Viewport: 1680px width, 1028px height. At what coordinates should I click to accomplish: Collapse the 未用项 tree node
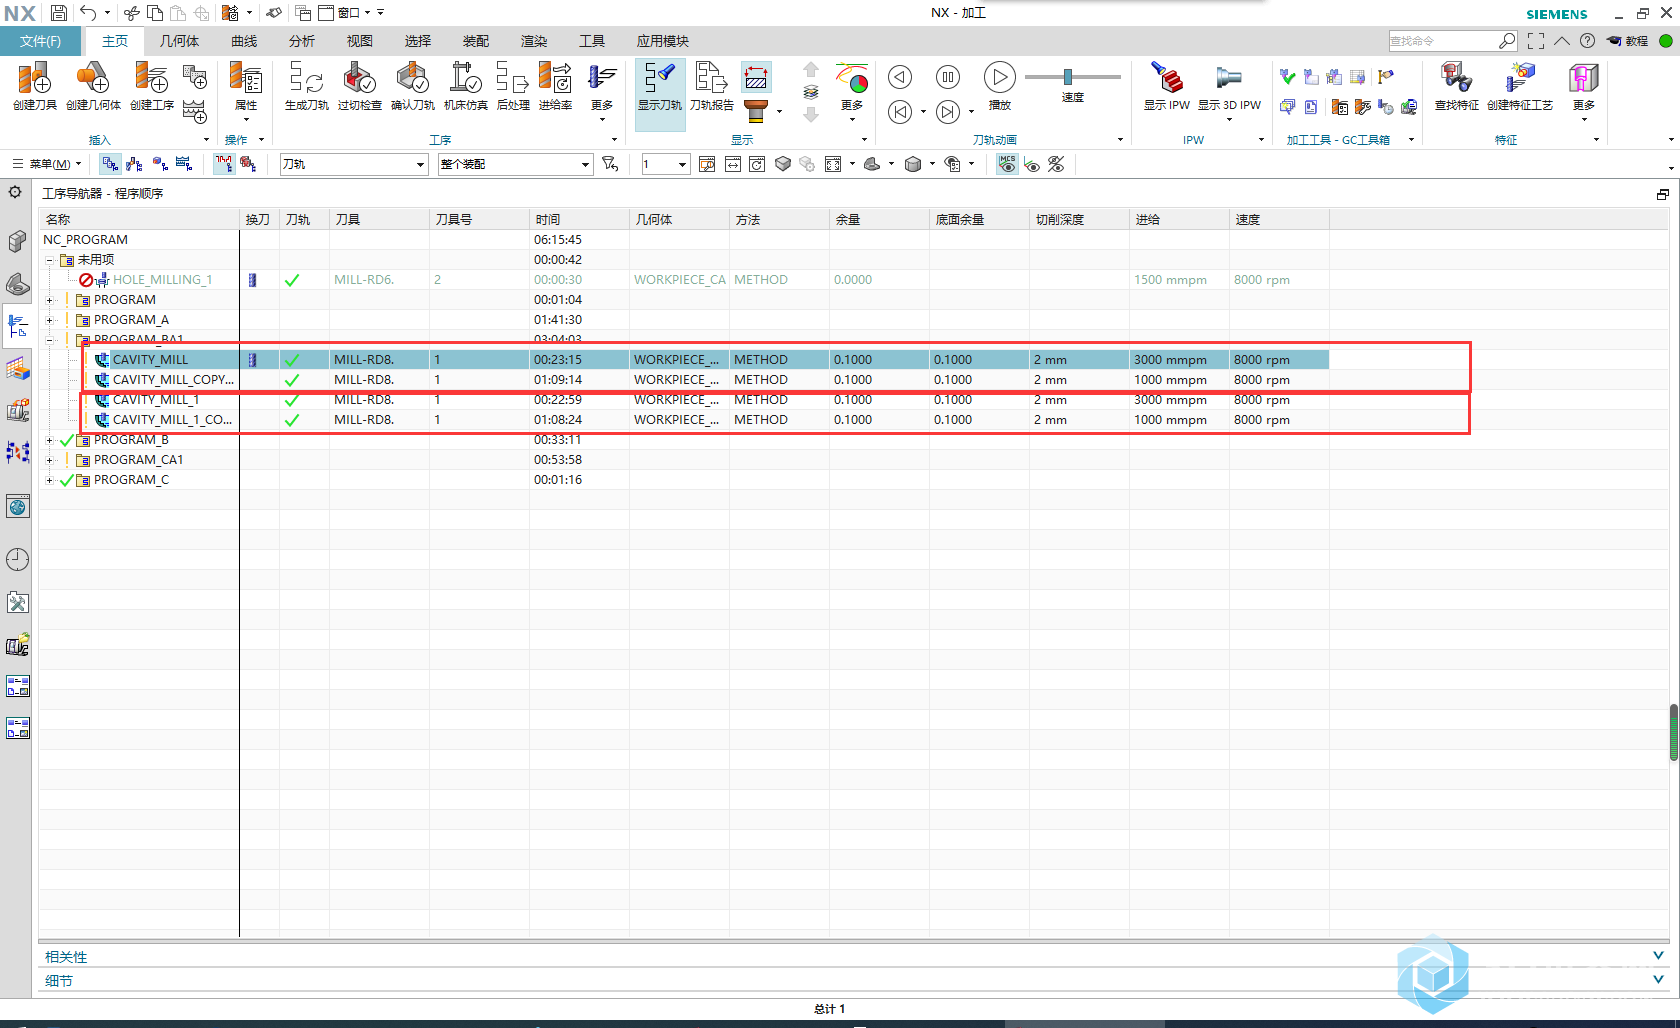pyautogui.click(x=49, y=260)
